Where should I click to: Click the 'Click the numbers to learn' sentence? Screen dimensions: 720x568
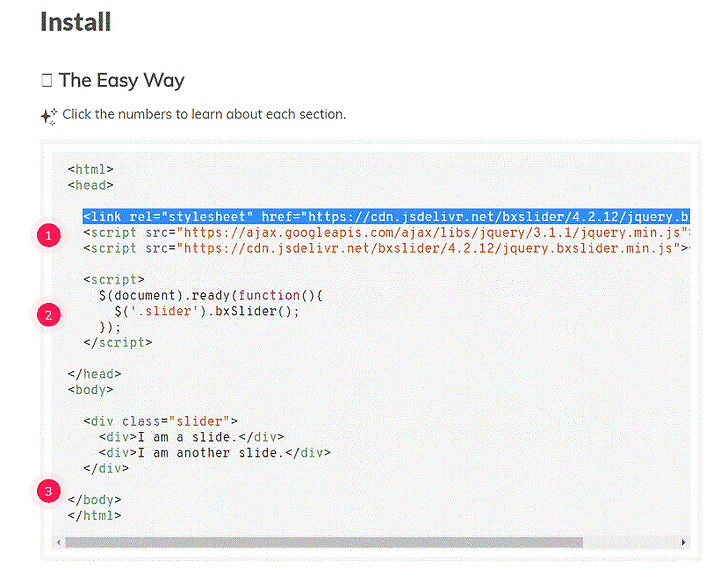(x=204, y=114)
